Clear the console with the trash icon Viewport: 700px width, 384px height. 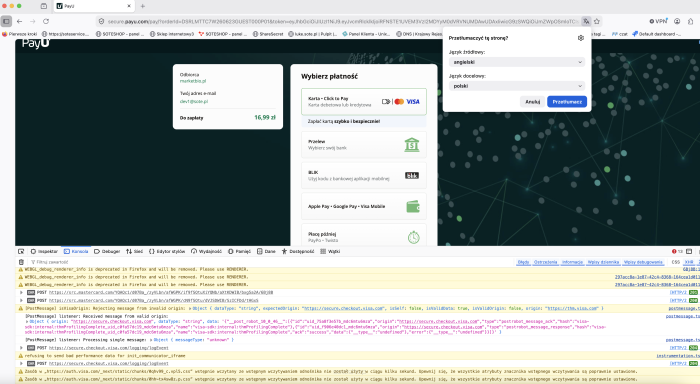tap(21, 262)
